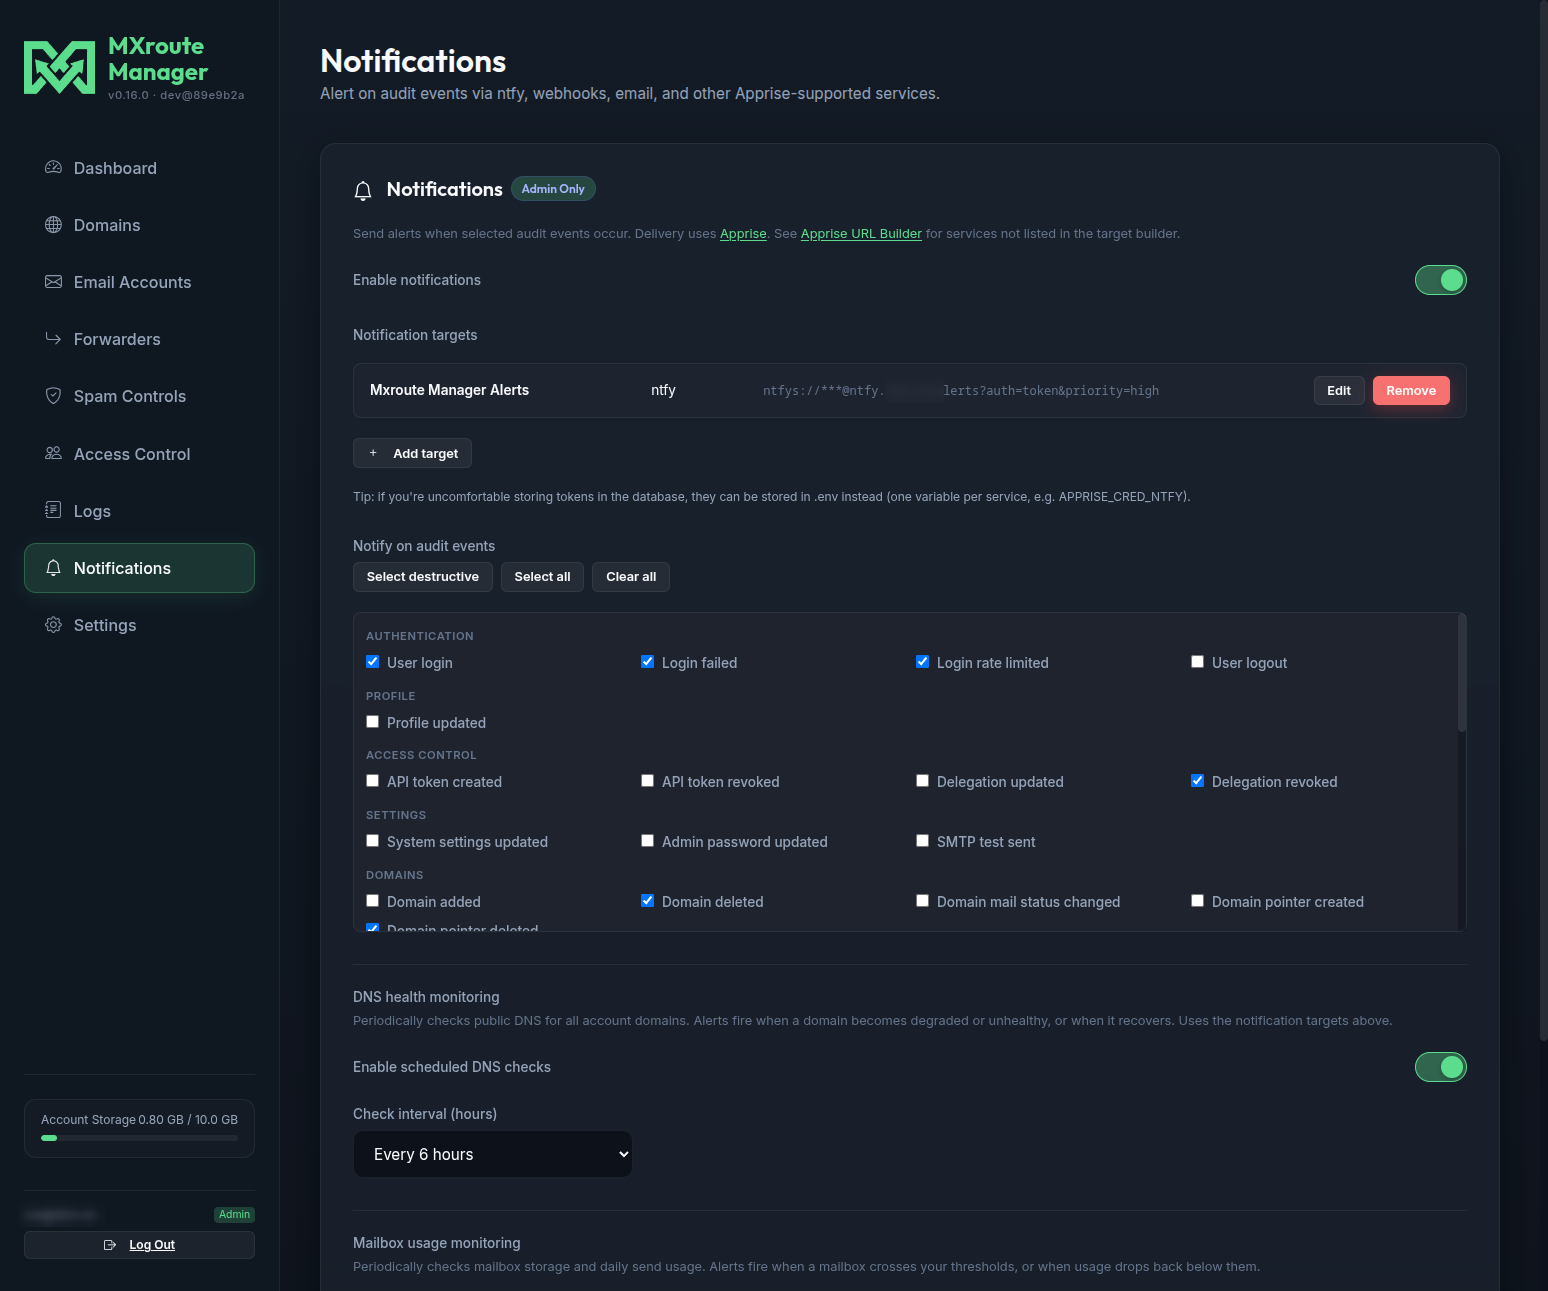
Task: Open Access Control page
Action: pyautogui.click(x=139, y=454)
